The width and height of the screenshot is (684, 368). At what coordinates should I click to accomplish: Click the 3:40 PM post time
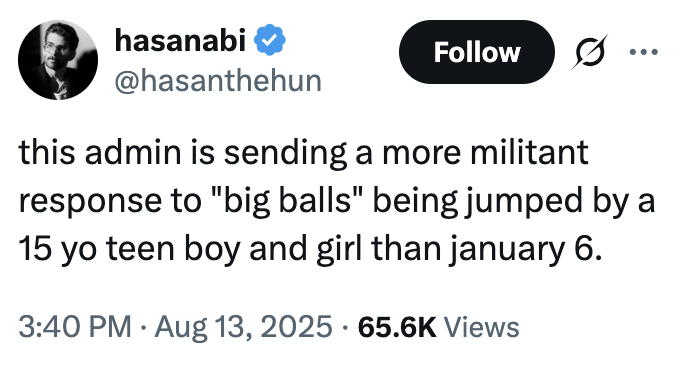click(75, 326)
